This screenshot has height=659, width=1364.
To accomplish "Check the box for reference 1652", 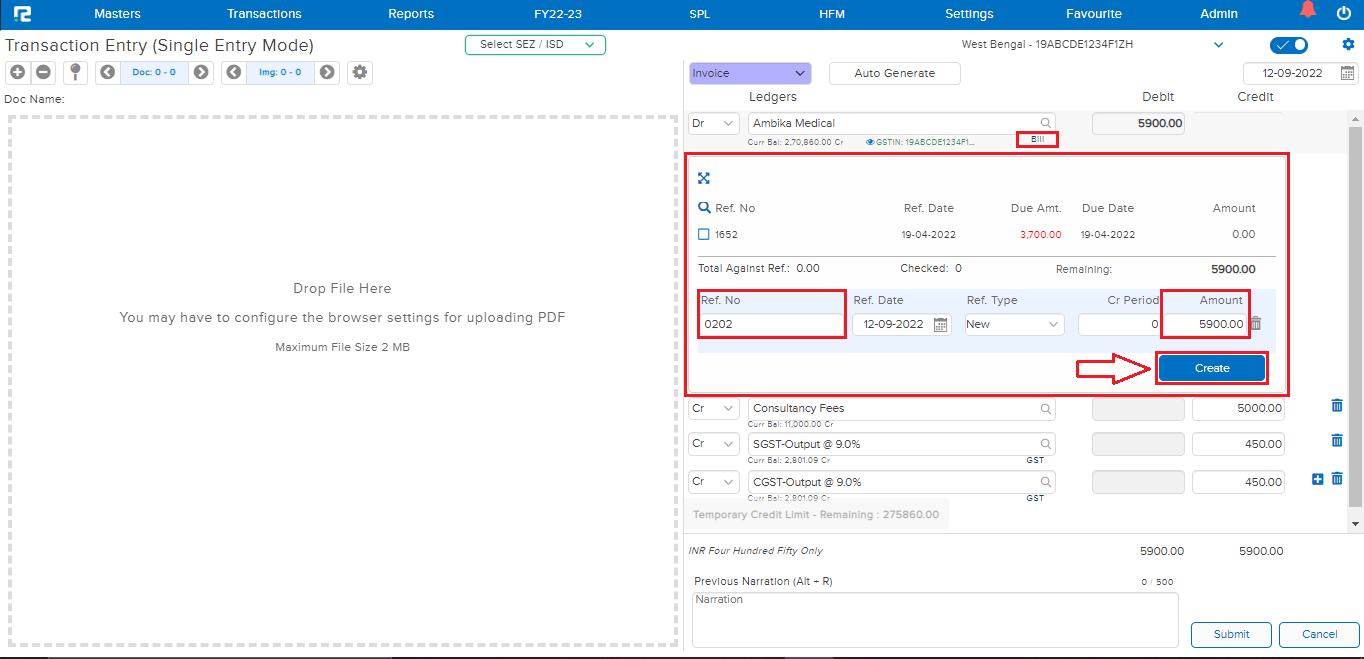I will 704,234.
